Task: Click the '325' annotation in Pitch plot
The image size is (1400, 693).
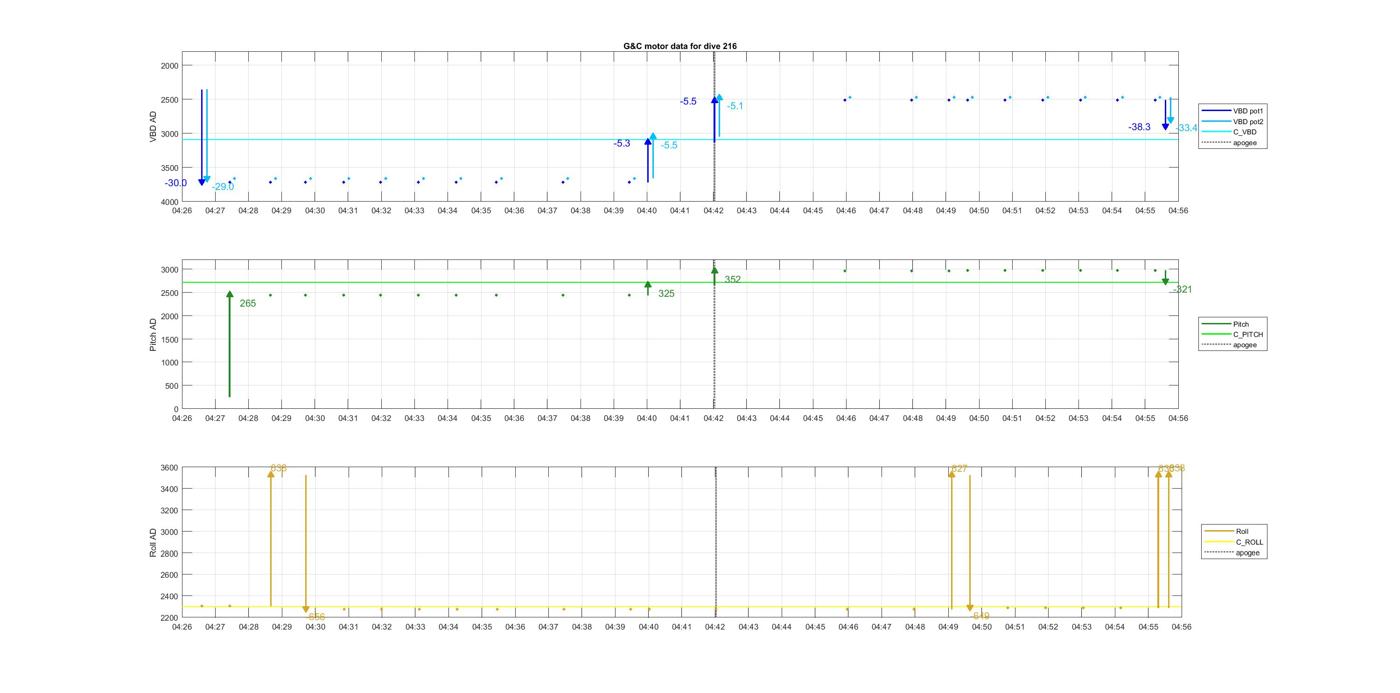Action: pos(666,294)
